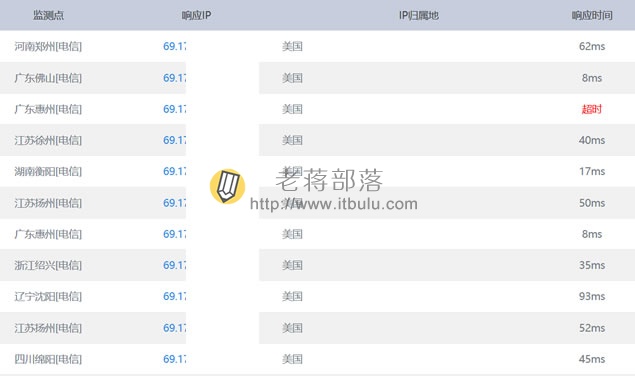635x376 pixels.
Task: Click the 响应时间 column header
Action: click(592, 15)
